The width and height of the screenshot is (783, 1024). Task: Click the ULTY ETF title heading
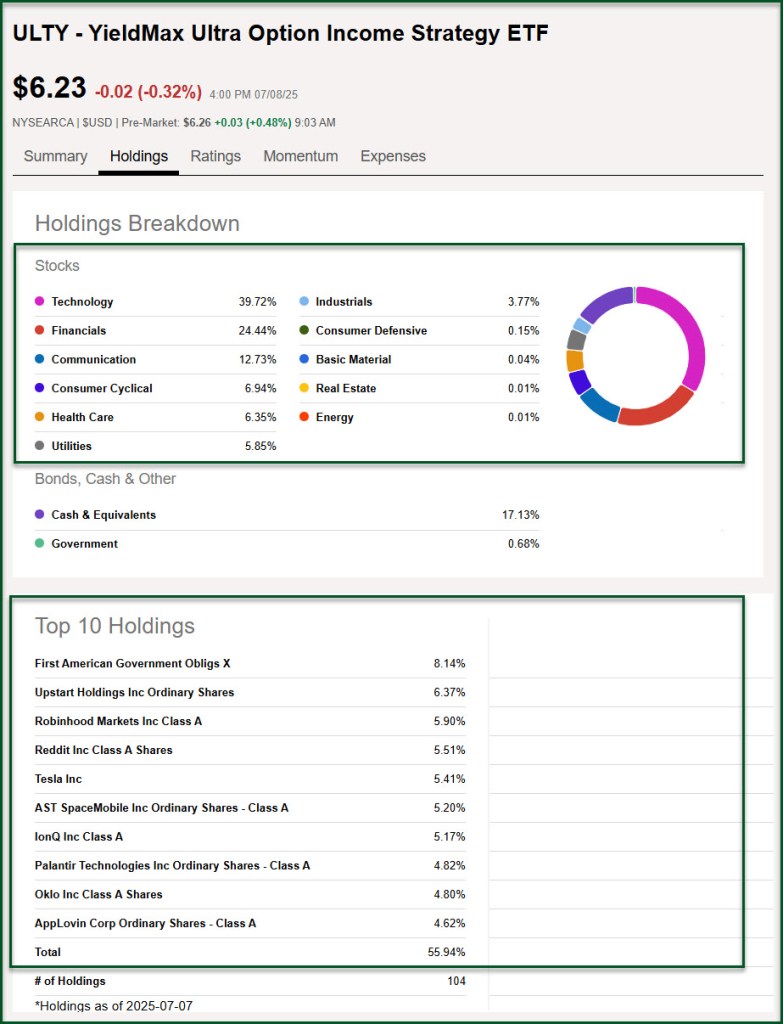click(280, 33)
